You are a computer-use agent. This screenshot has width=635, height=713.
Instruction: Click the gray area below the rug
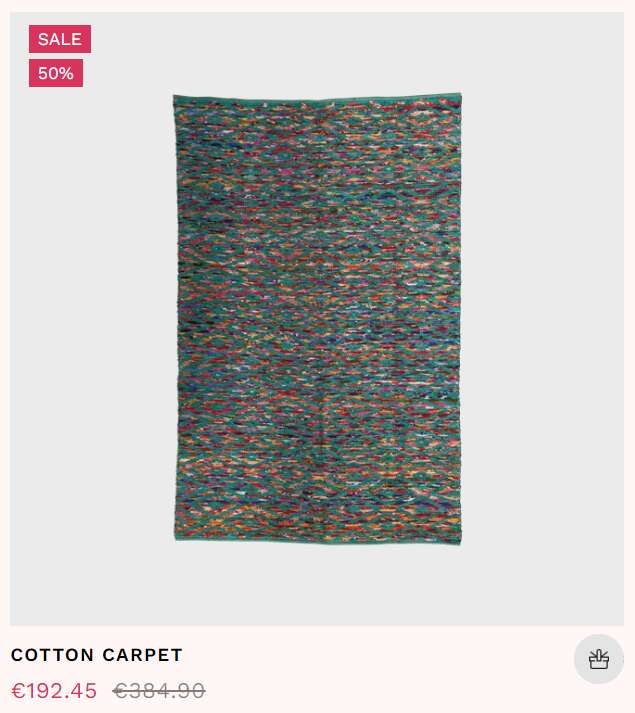coord(318,584)
